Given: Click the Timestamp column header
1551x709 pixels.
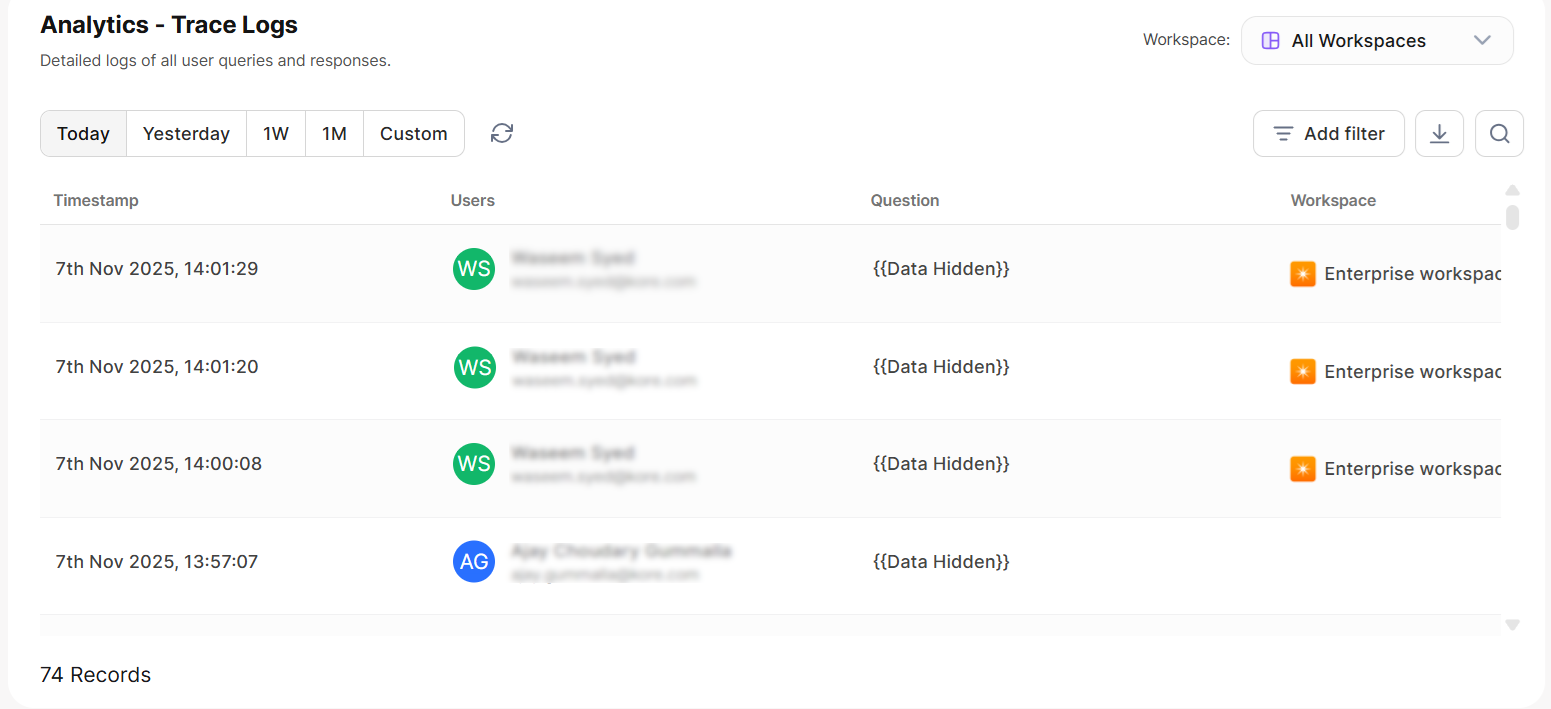Looking at the screenshot, I should coord(96,200).
